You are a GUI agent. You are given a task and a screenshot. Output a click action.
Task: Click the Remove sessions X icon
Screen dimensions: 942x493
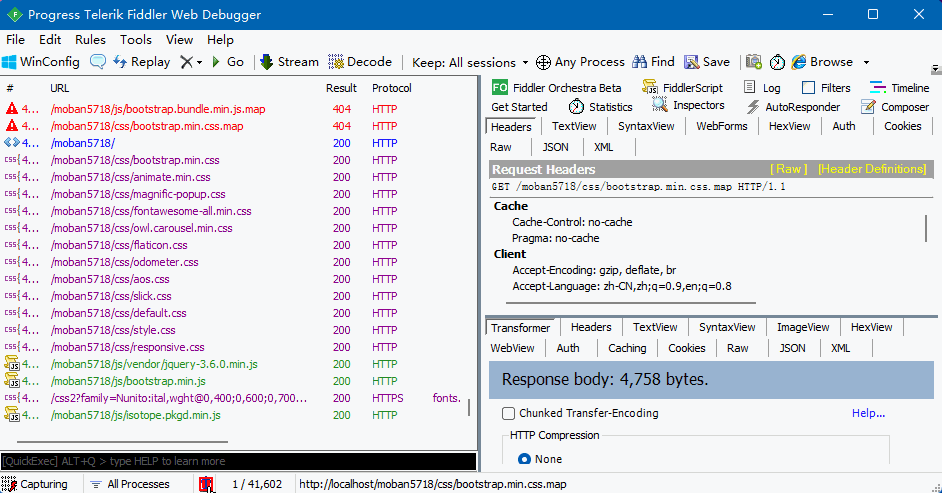click(x=187, y=62)
